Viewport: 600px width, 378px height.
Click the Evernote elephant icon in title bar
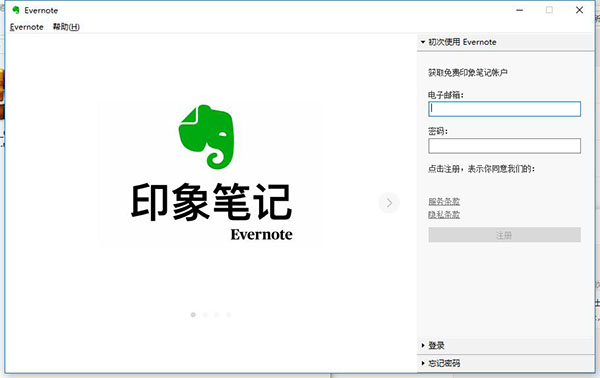pyautogui.click(x=16, y=10)
